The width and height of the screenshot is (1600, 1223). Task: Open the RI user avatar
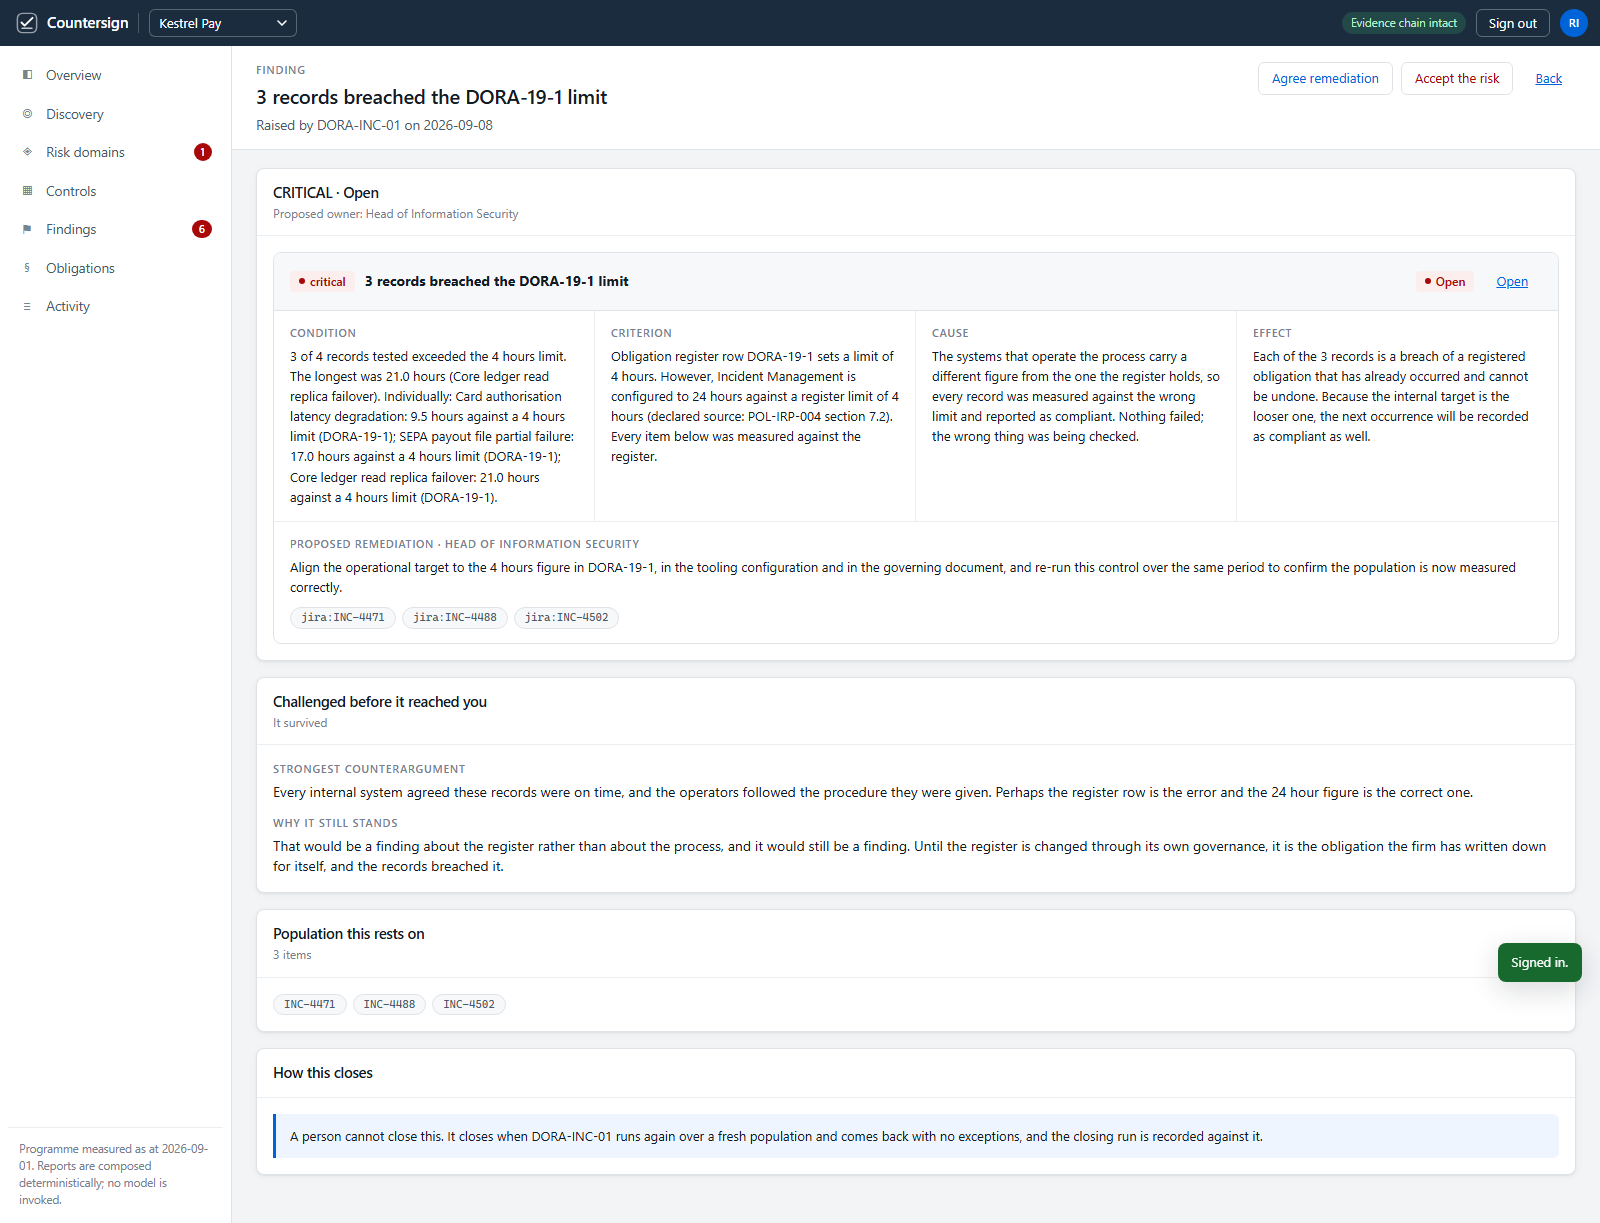click(x=1574, y=23)
